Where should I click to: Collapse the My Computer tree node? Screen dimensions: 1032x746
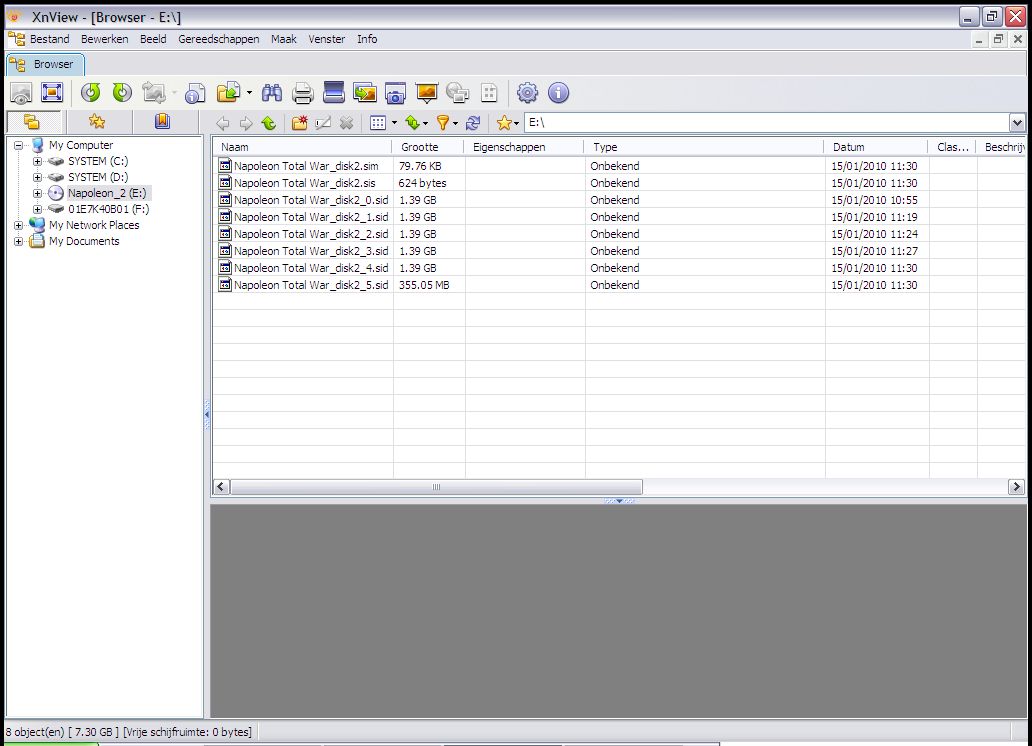pos(18,146)
